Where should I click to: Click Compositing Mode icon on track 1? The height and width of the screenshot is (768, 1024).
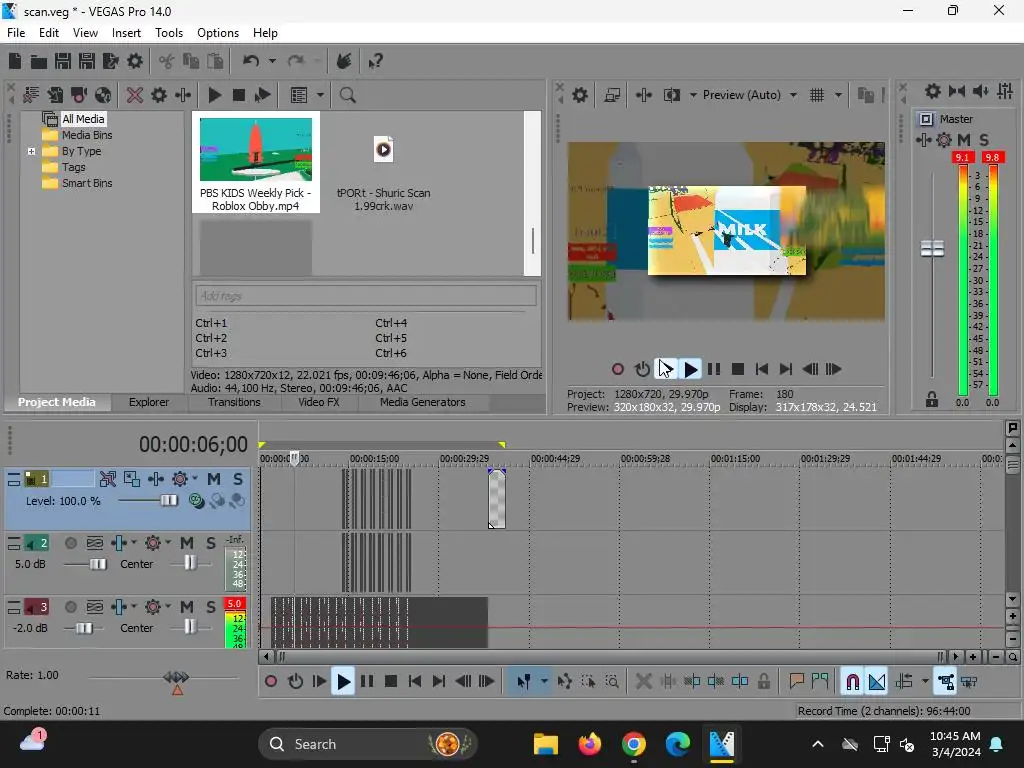(x=196, y=502)
